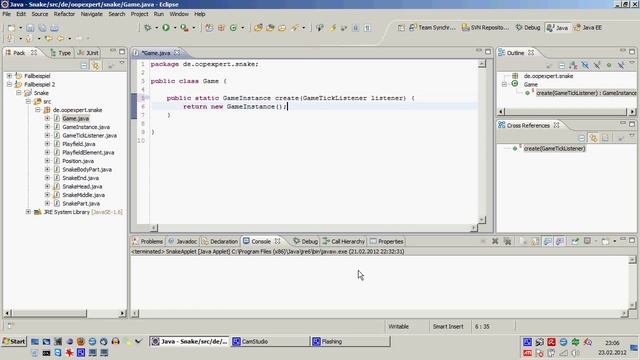Viewport: 640px width, 360px height.
Task: Switch to the Java EE perspective
Action: (588, 27)
